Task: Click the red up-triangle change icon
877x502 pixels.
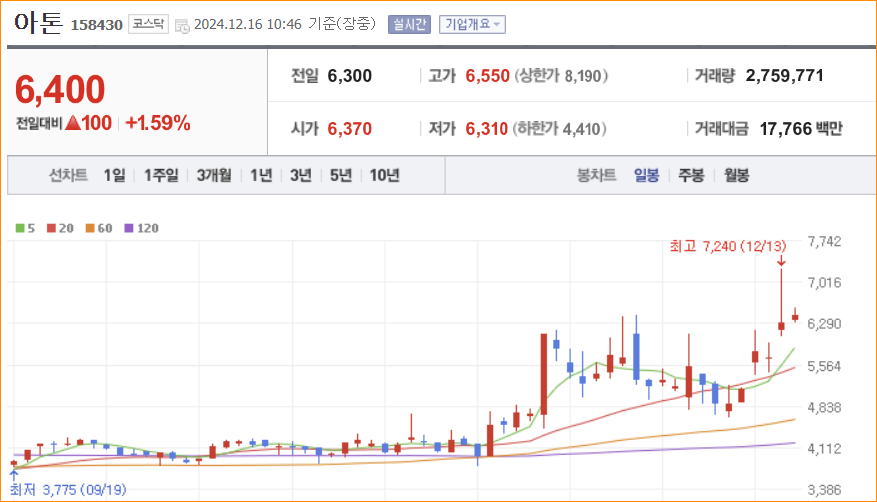Action: coord(73,122)
